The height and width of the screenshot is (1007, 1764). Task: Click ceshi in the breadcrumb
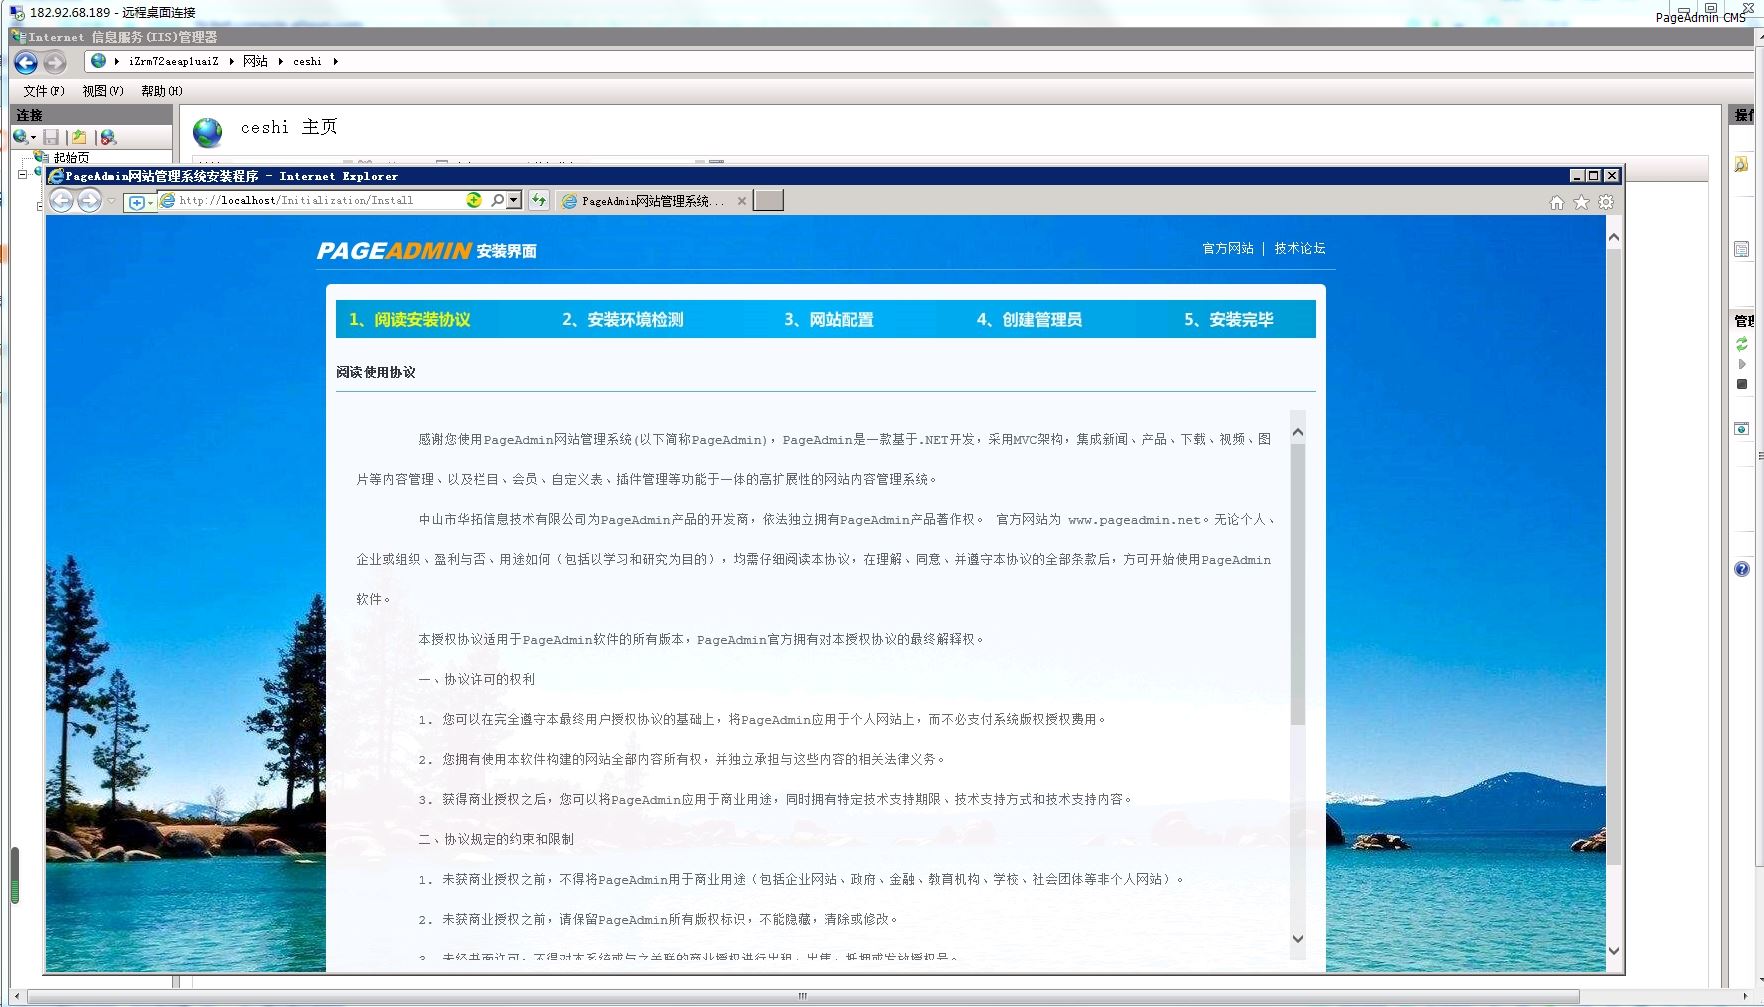pyautogui.click(x=307, y=62)
